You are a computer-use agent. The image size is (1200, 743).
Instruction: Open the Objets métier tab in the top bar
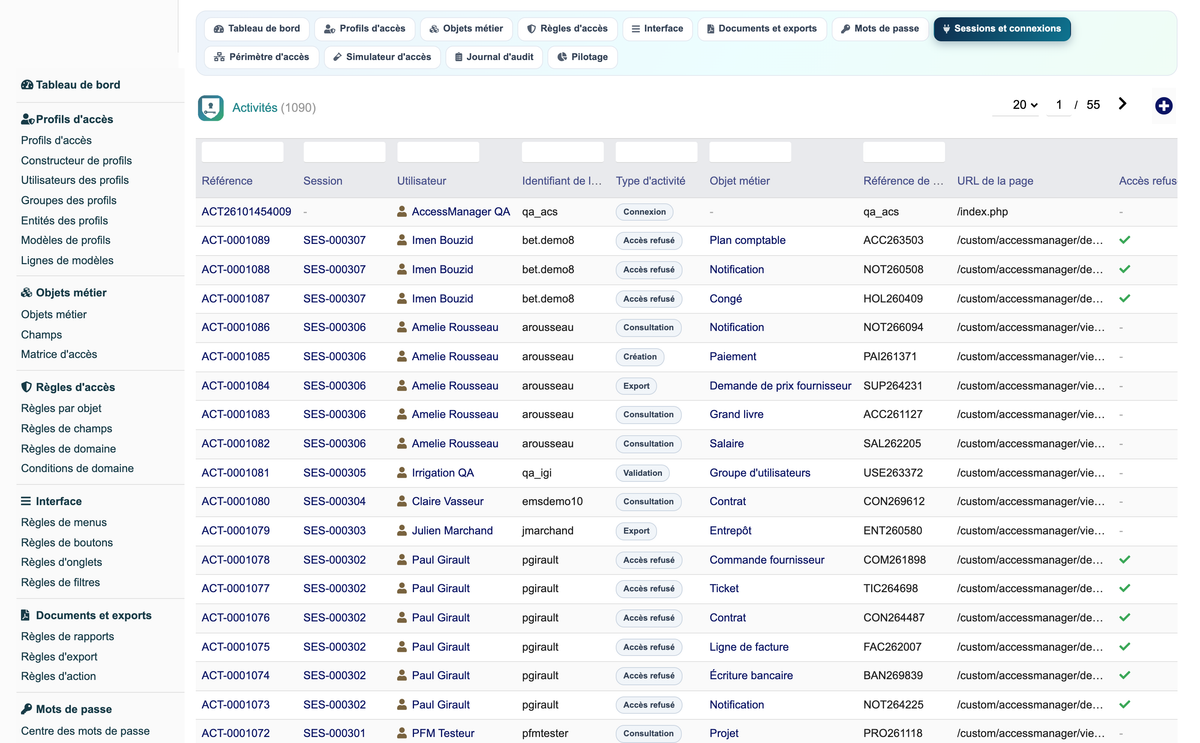point(466,29)
